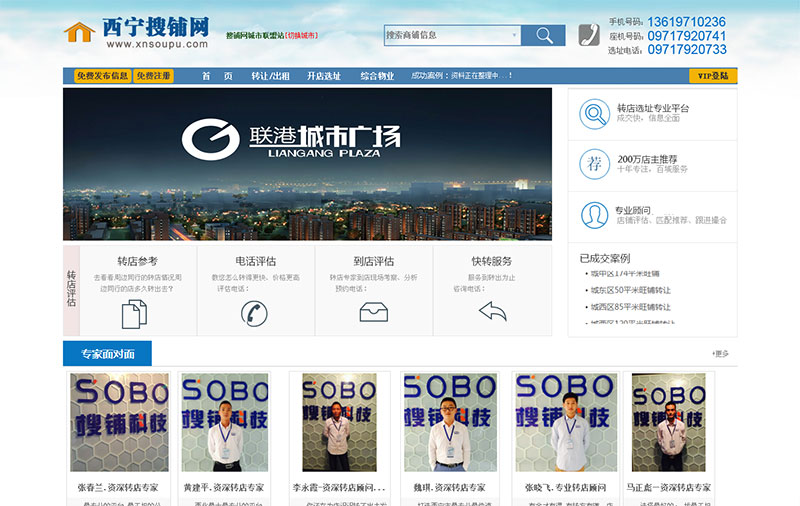This screenshot has height=506, width=800.
Task: Select the 专家面对面 tab
Action: [107, 353]
